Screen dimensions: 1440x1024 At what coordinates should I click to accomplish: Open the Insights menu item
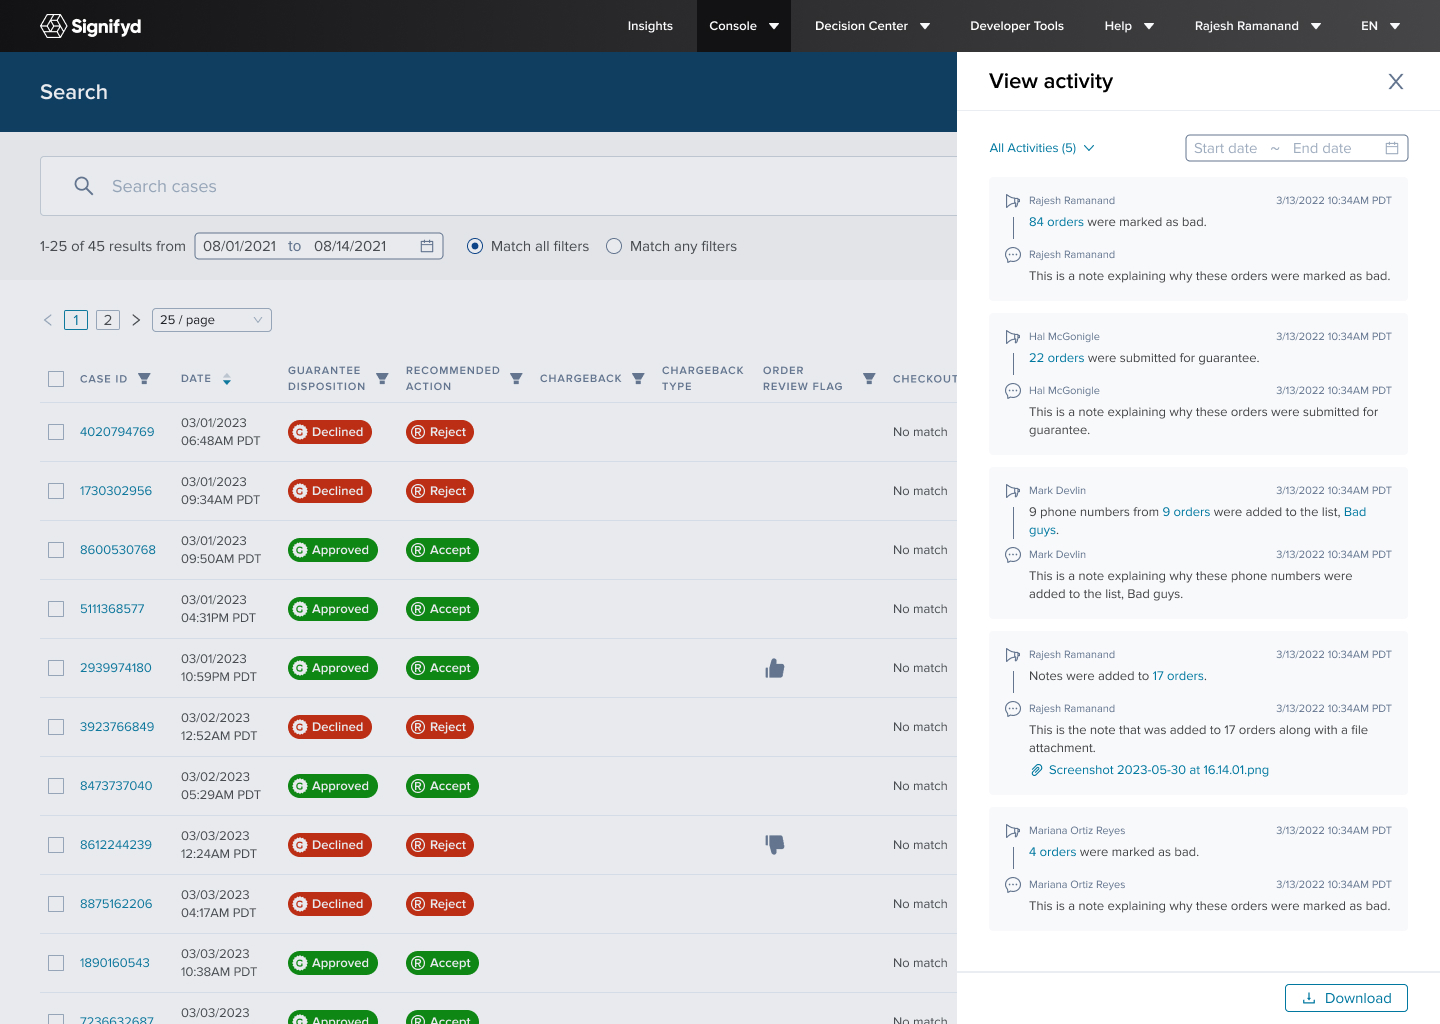650,26
